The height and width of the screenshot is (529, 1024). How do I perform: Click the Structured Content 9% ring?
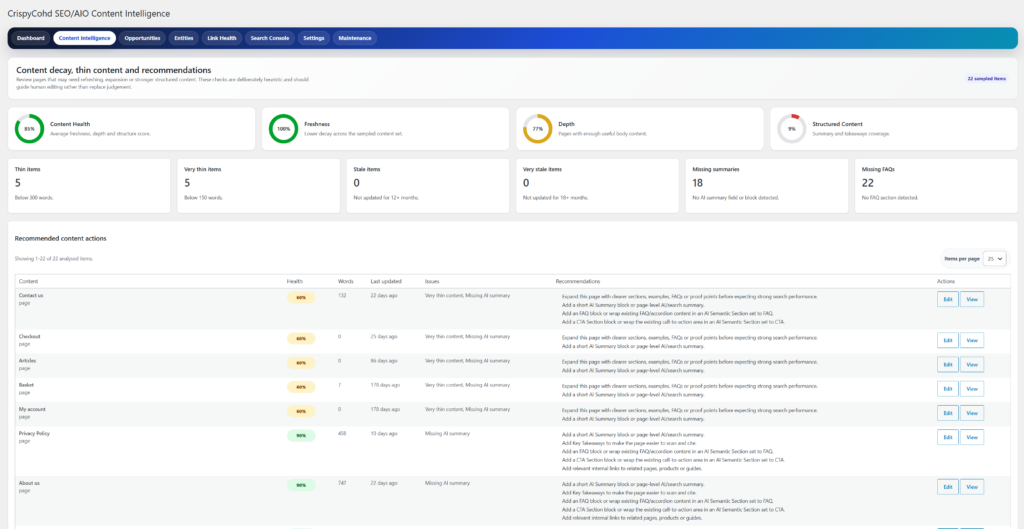[792, 129]
